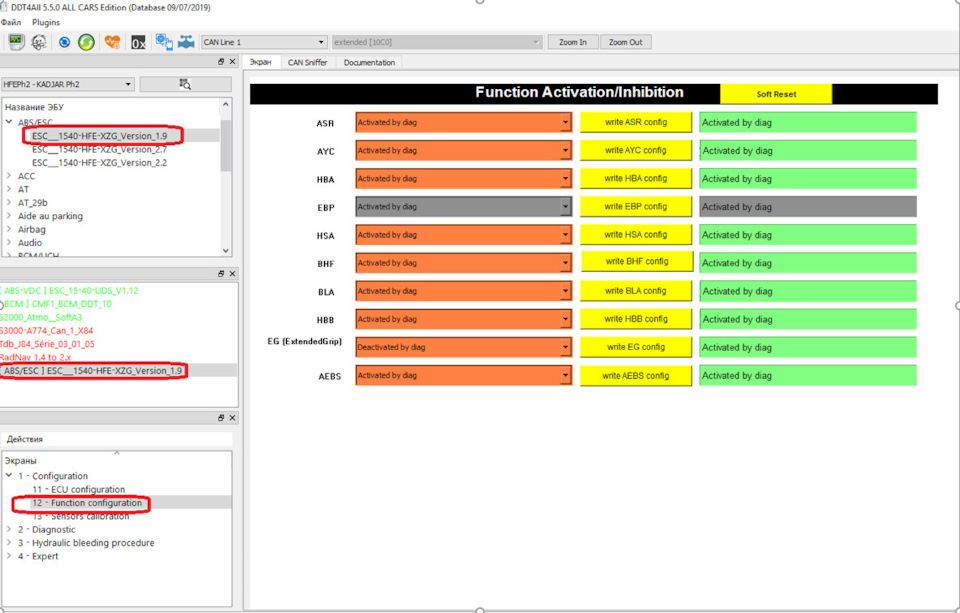
Task: Close the detected ECUs panel
Action: tap(232, 274)
